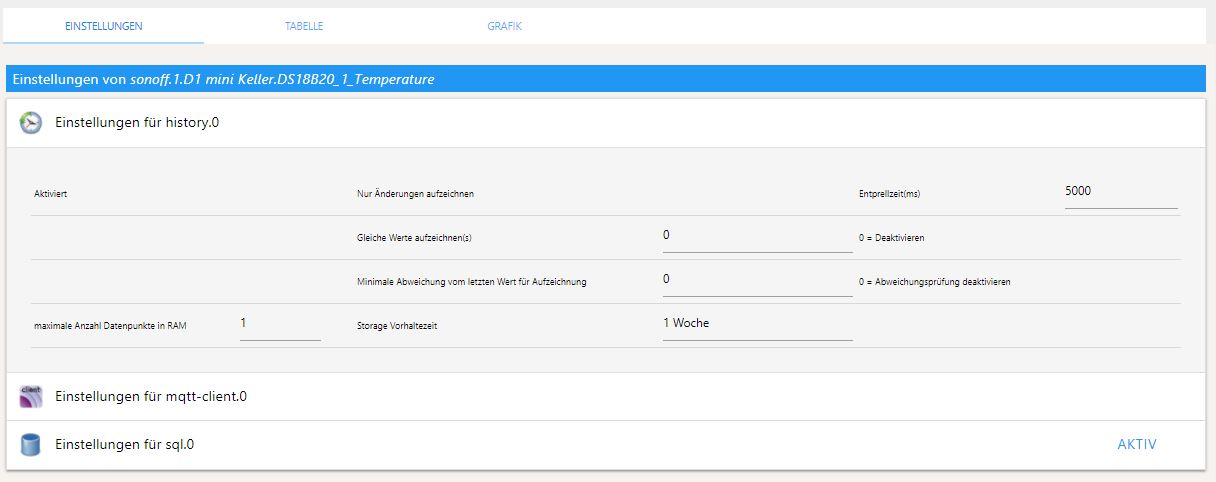Click the sql.0 database icon
This screenshot has height=482, width=1216.
click(x=31, y=444)
